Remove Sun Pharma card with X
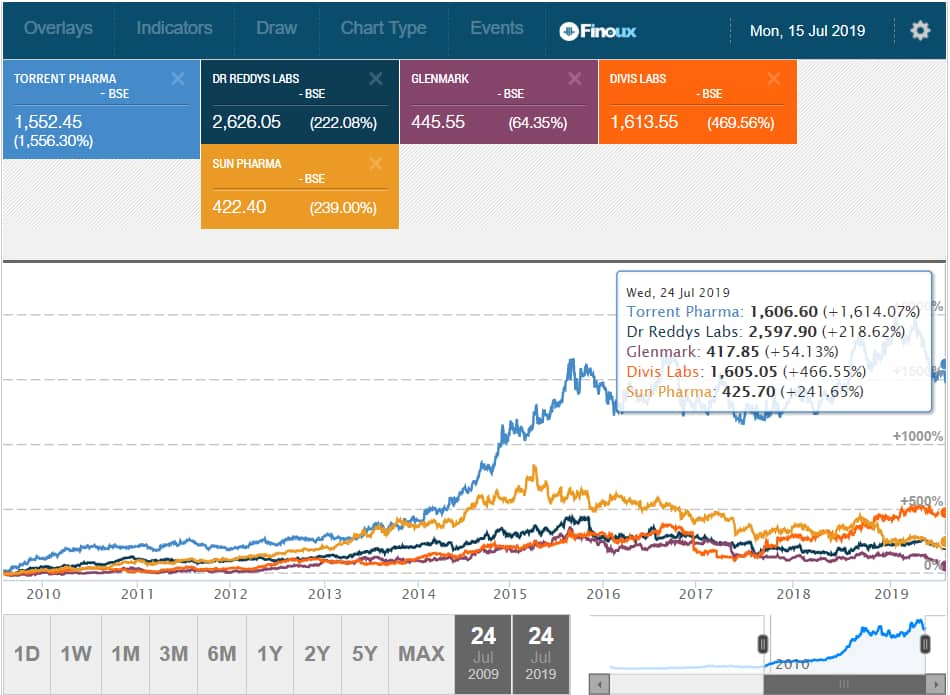Image resolution: width=950 pixels, height=695 pixels. click(376, 164)
